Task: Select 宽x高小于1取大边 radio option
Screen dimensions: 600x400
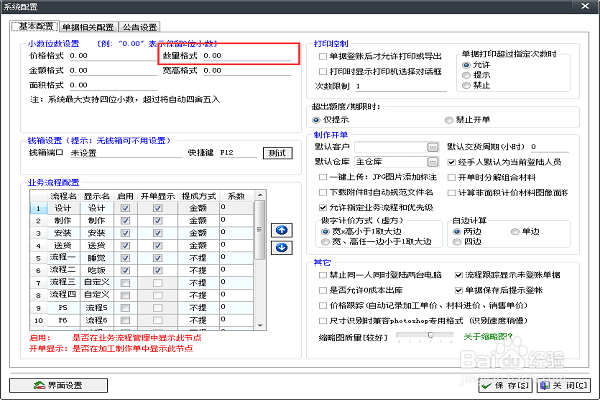Action: tap(325, 232)
